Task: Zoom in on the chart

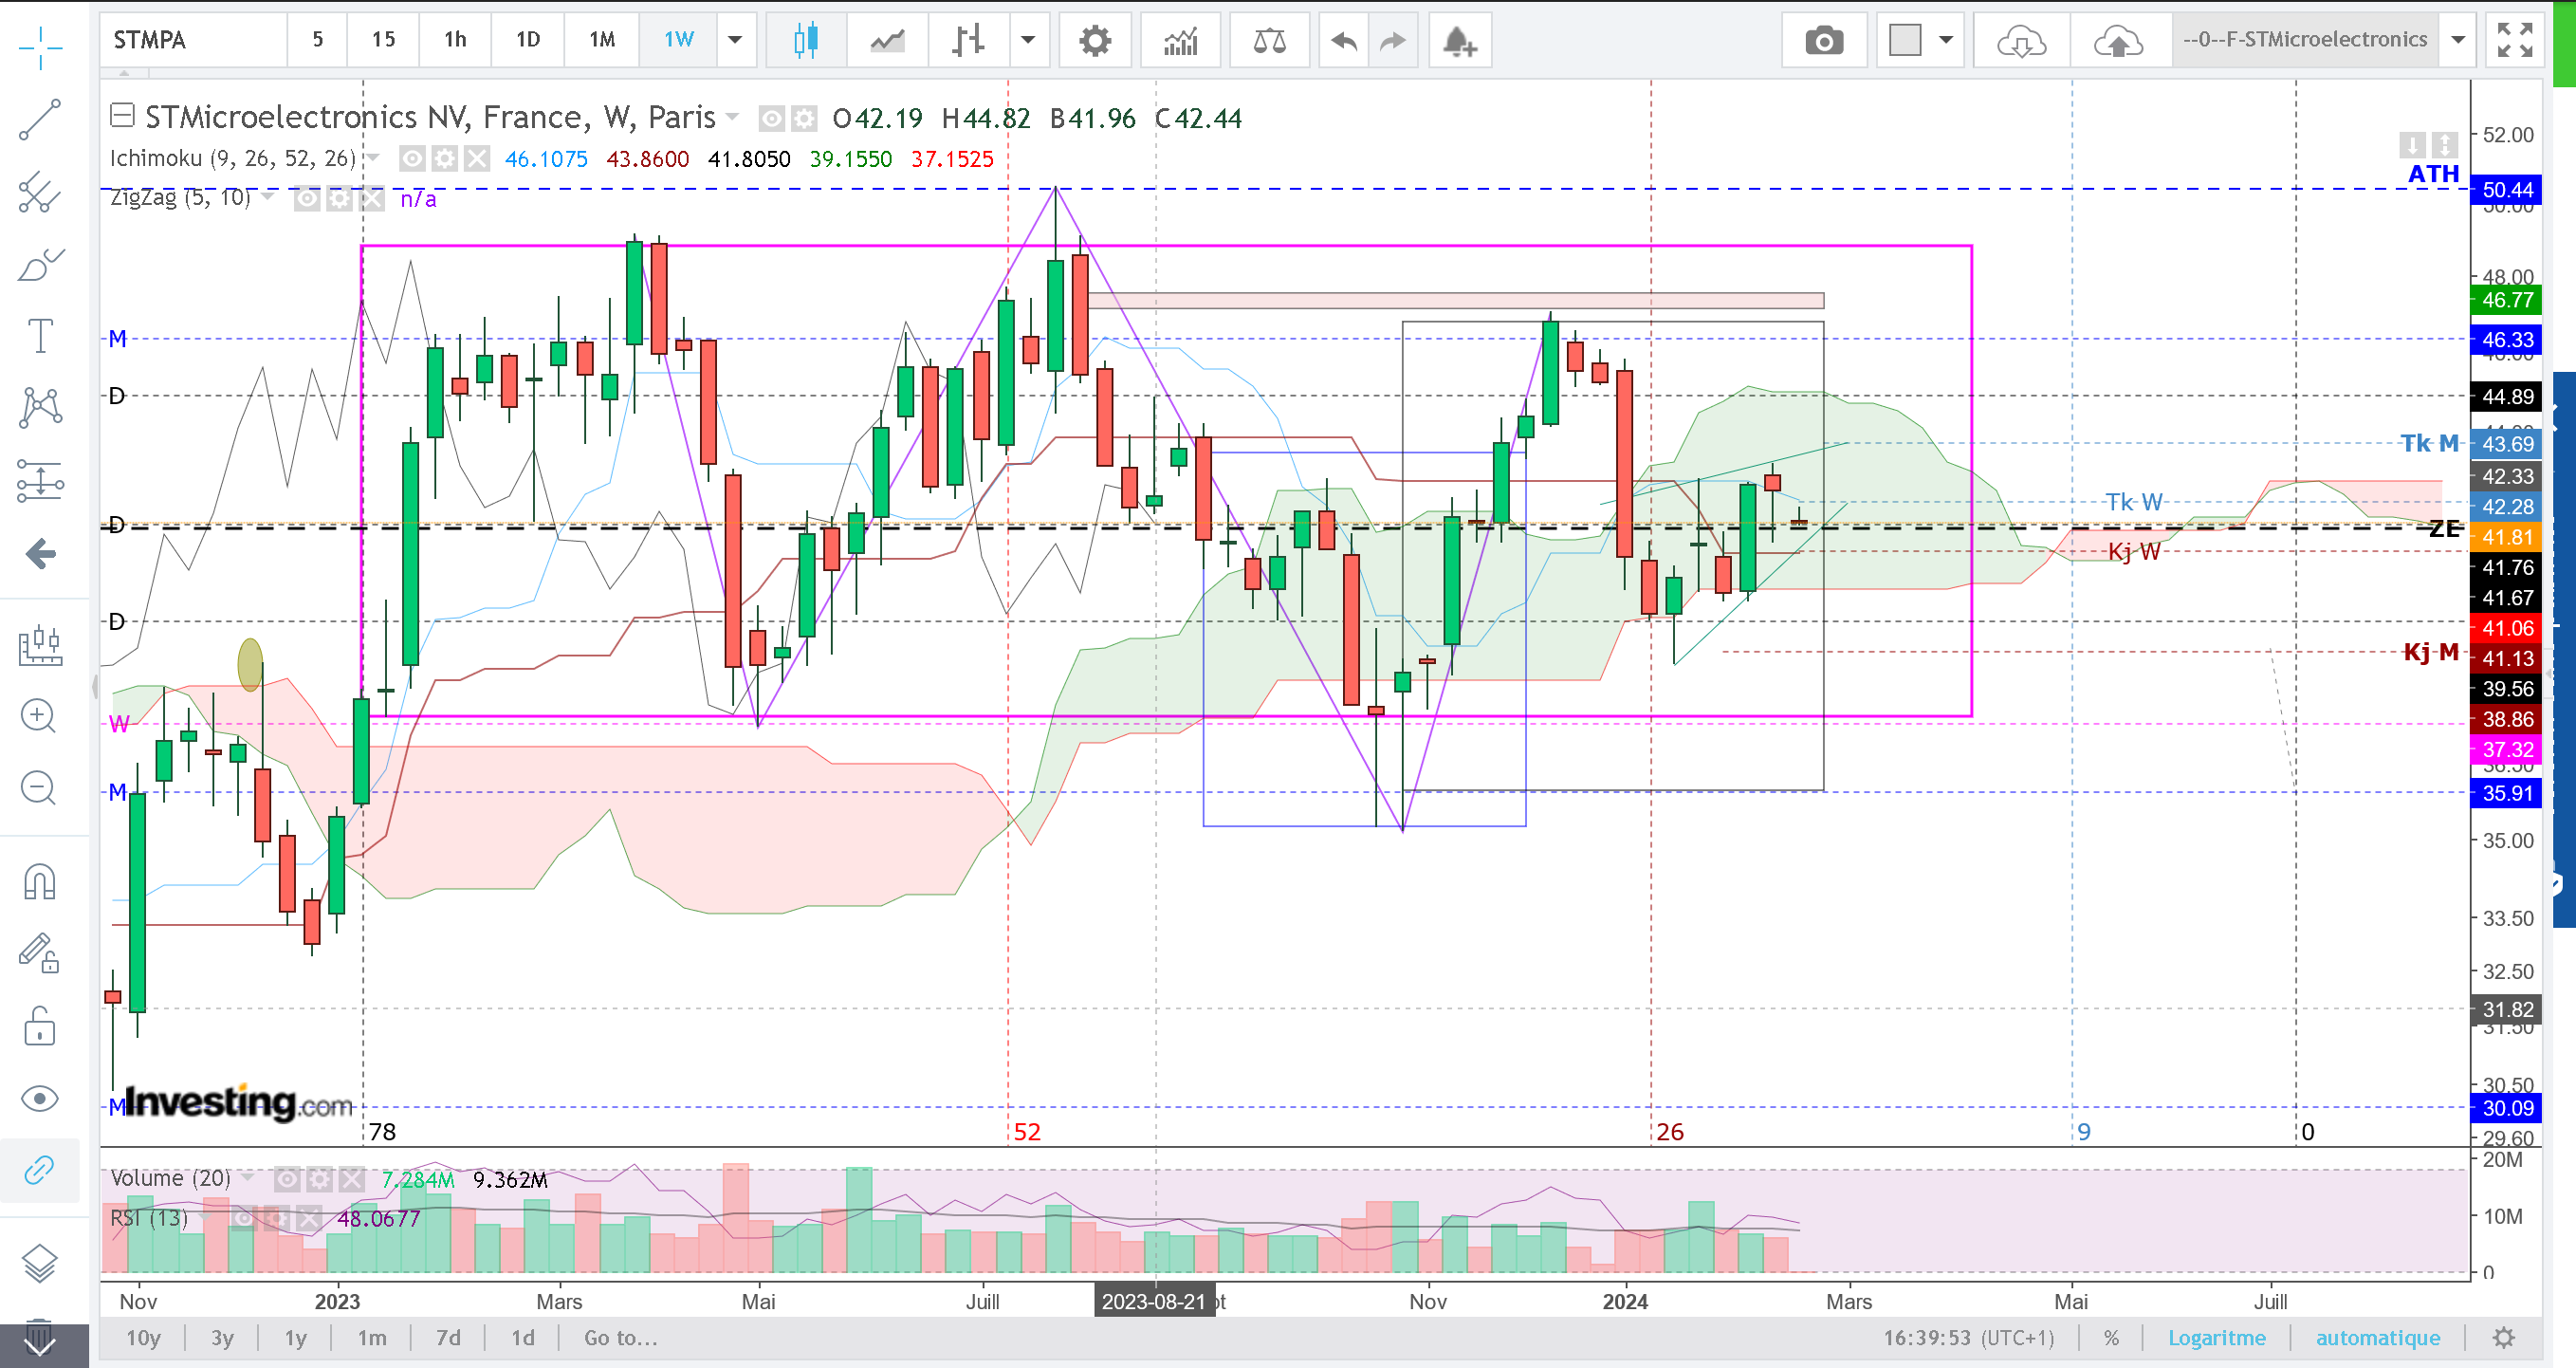Action: pyautogui.click(x=39, y=716)
